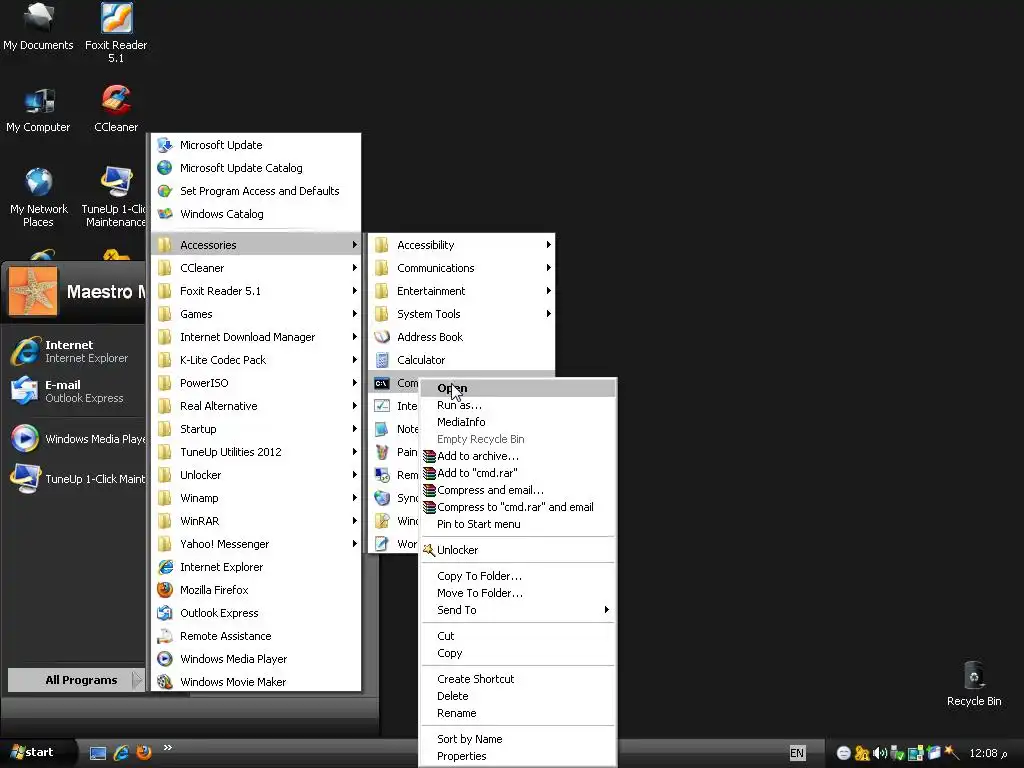Click Copy To Folder... entry
This screenshot has height=768, width=1024.
[x=517, y=576]
